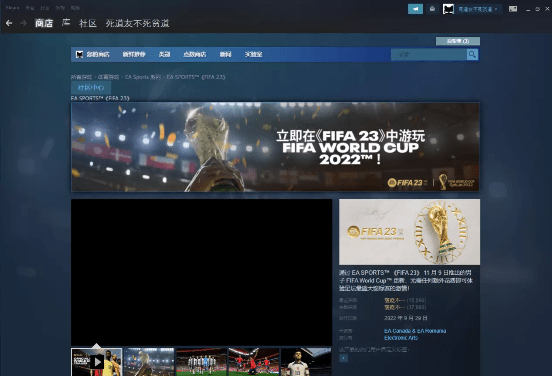Open the Electronic Arts publisher link
553x377 pixels.
(401, 338)
